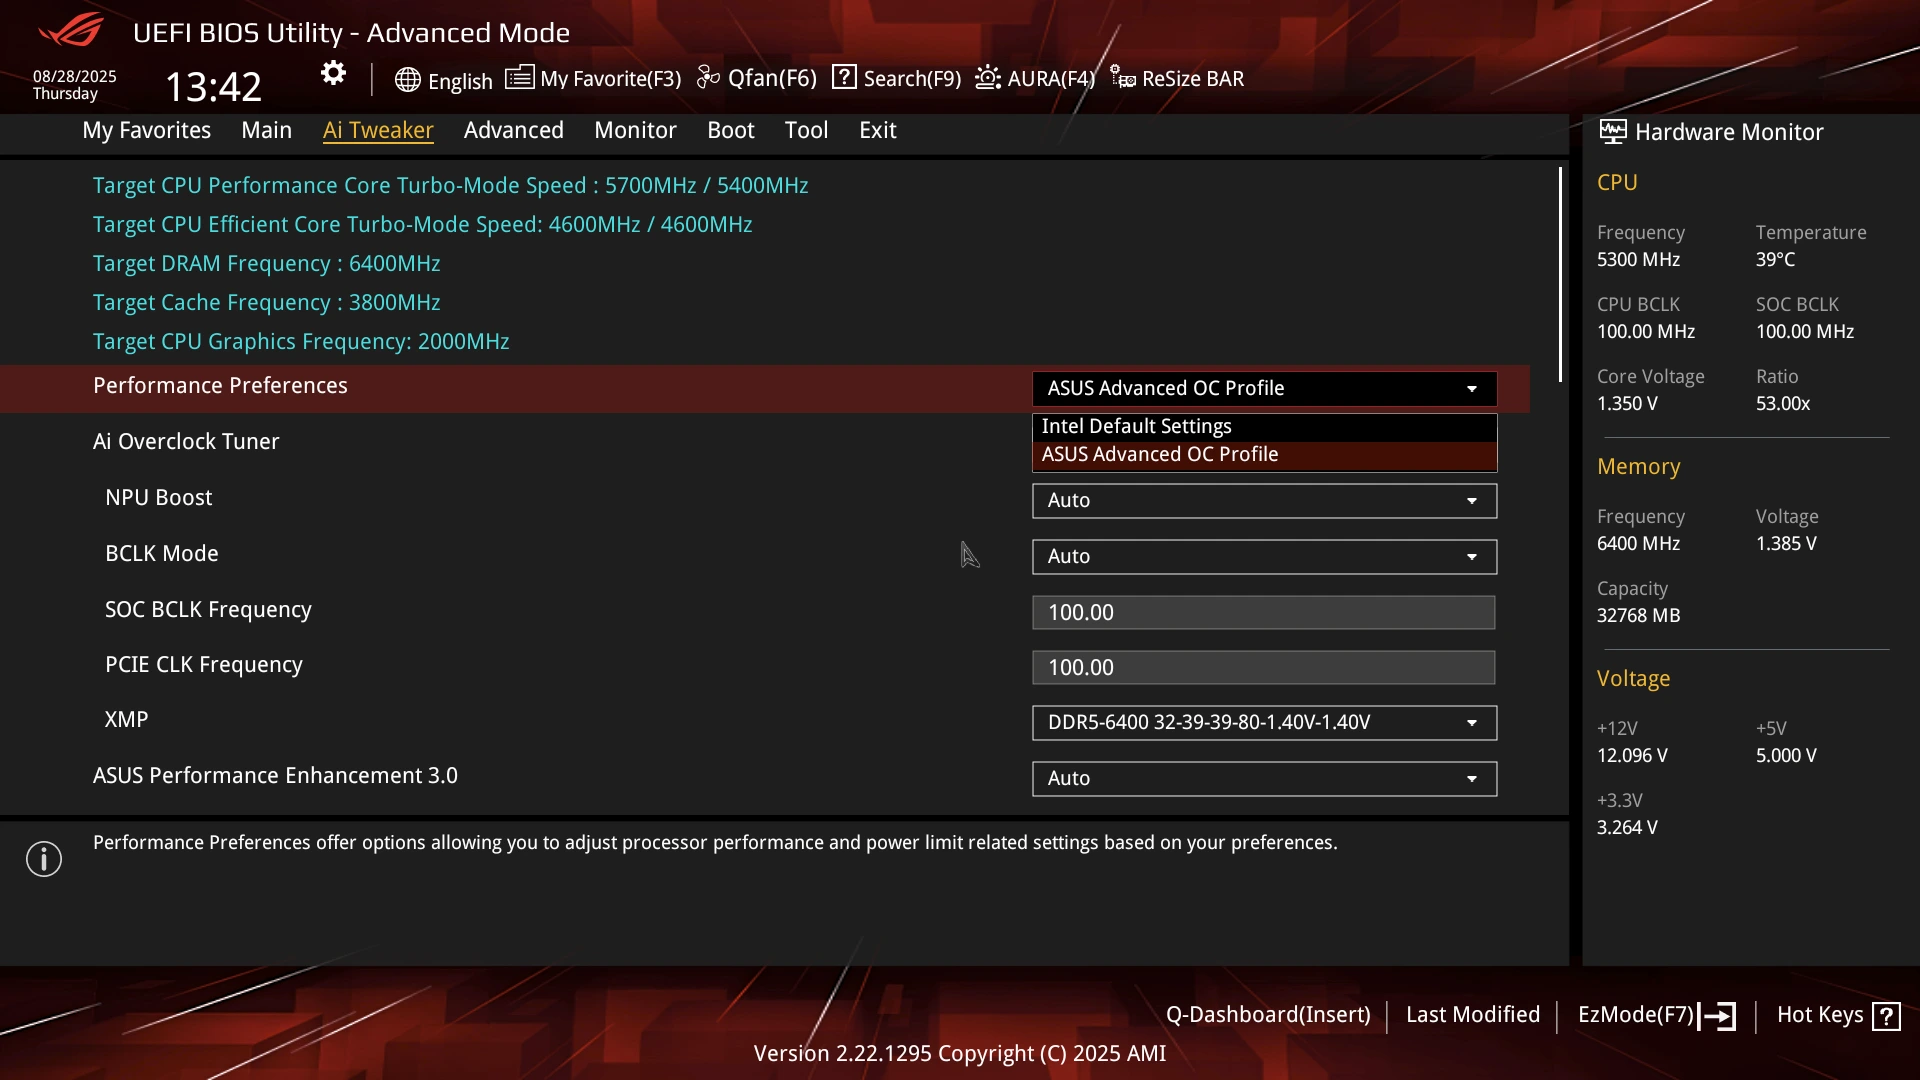Open XMP profile dropdown

click(1264, 722)
